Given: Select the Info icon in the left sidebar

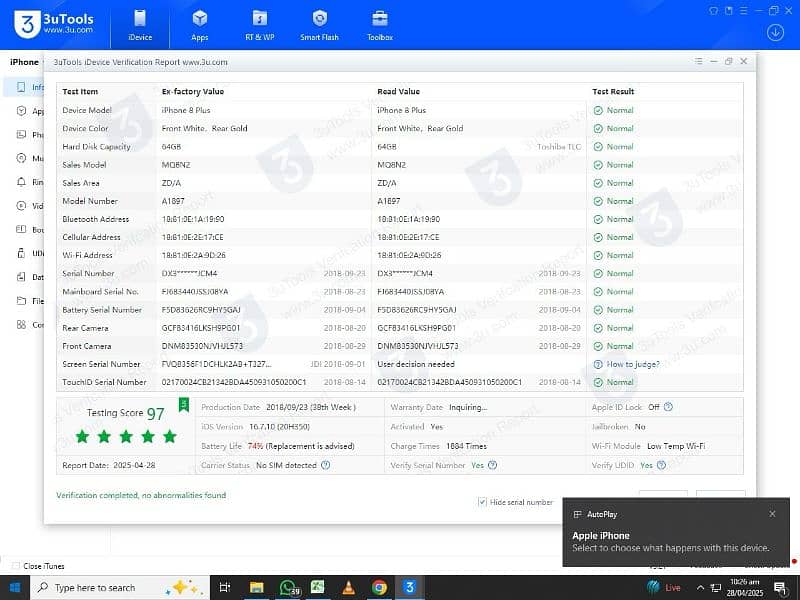Looking at the screenshot, I should click(x=21, y=87).
